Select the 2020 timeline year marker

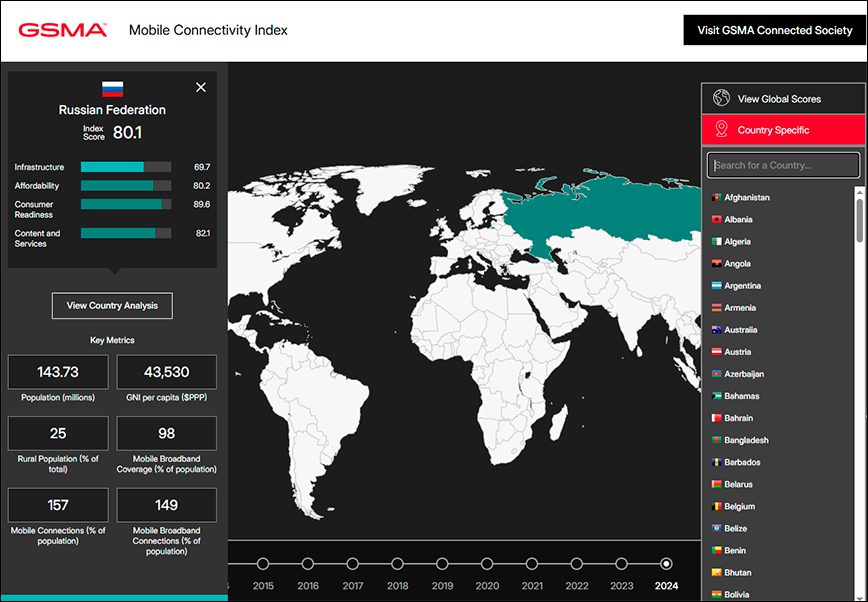[x=487, y=564]
